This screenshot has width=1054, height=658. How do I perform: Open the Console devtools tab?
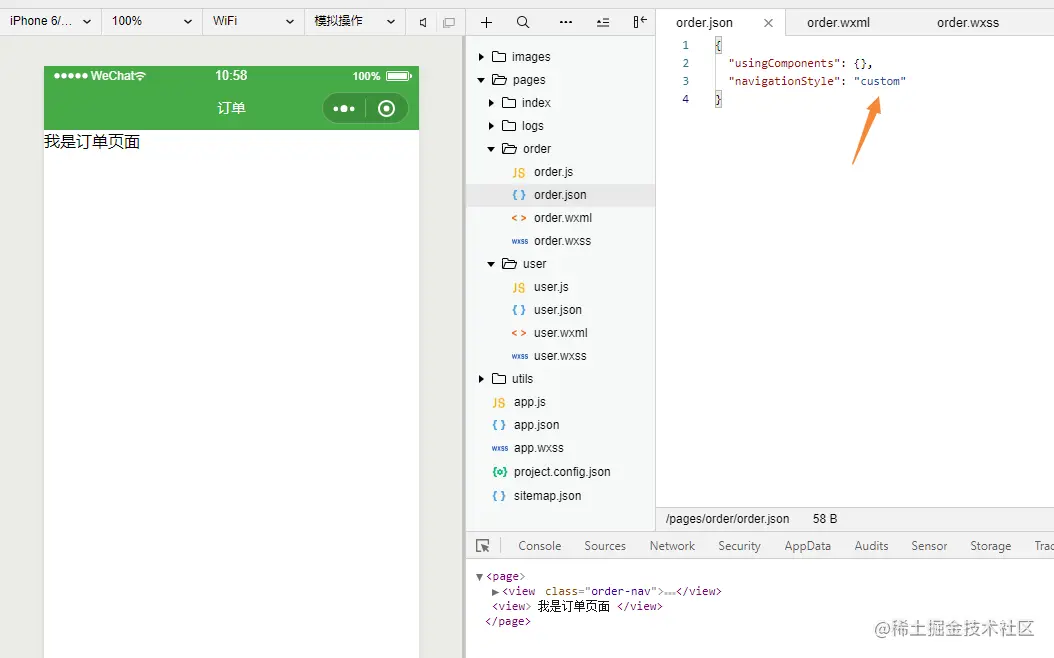point(539,546)
